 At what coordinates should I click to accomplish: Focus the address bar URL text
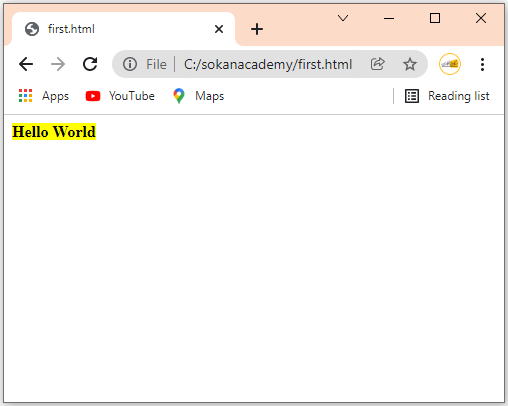pos(268,64)
